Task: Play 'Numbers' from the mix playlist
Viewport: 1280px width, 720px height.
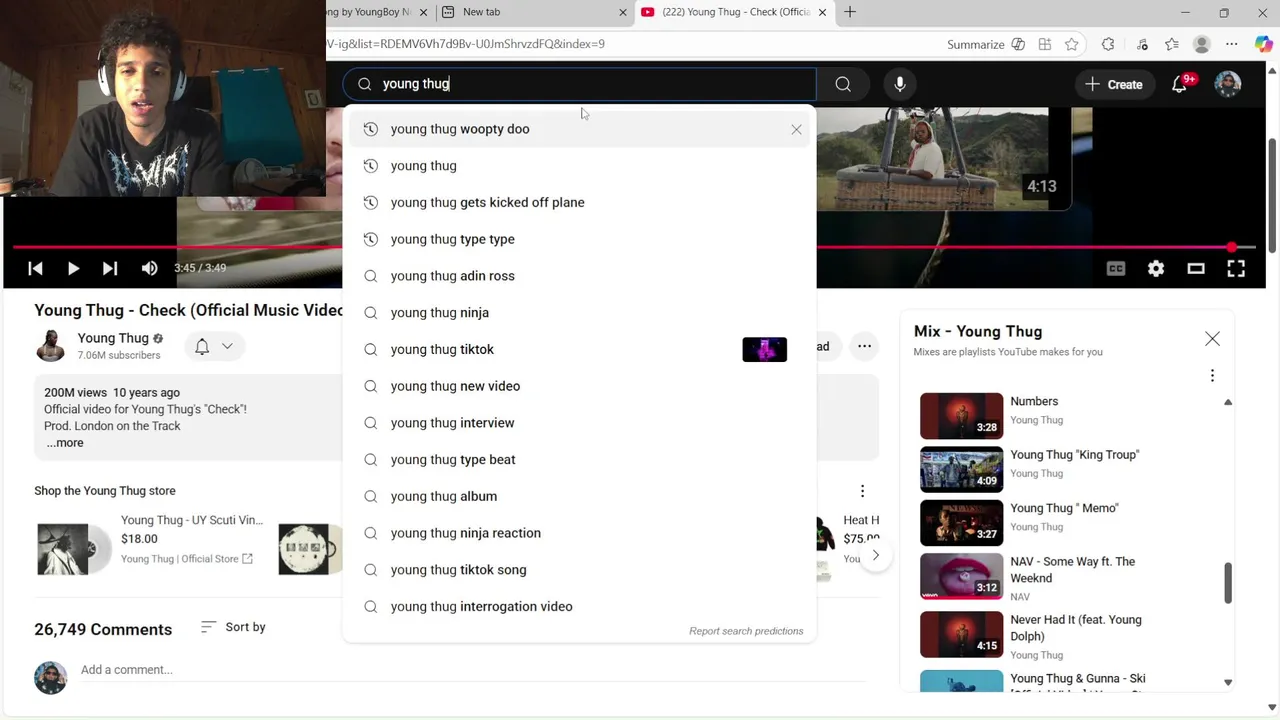Action: (x=1070, y=415)
